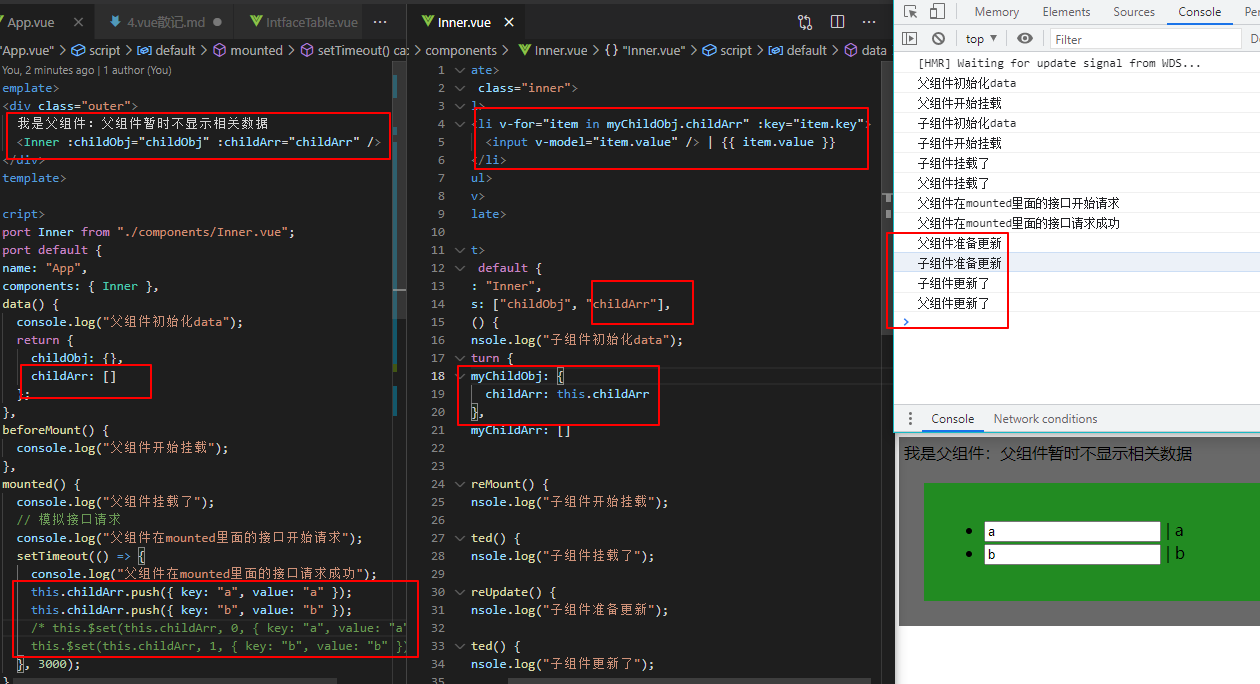Click the git blame annotation text

tap(87, 70)
